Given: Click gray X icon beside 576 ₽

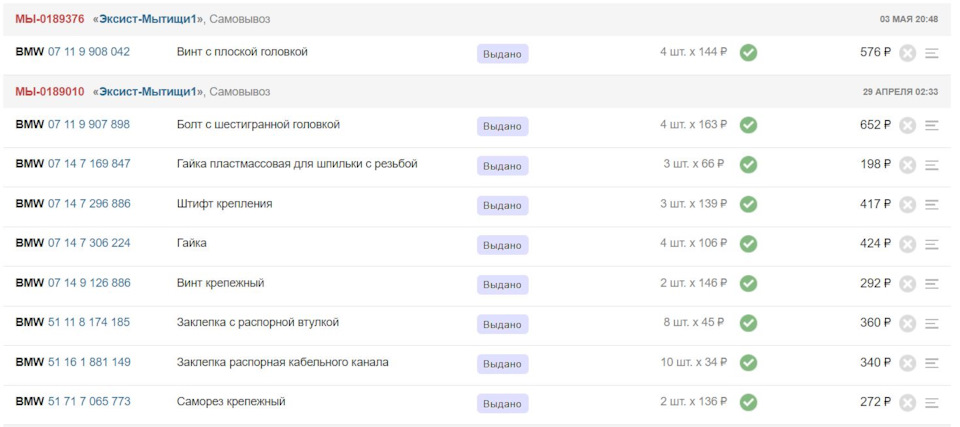Looking at the screenshot, I should click(907, 53).
